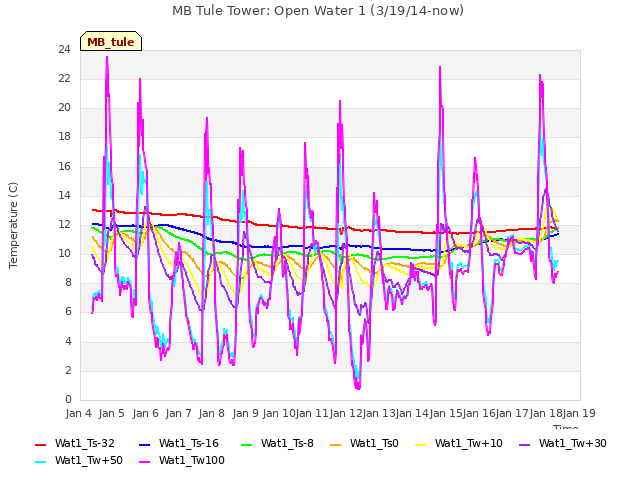Click the yellow Wat1_Tw+10 legend swatch
640x480 pixels.
(x=420, y=445)
